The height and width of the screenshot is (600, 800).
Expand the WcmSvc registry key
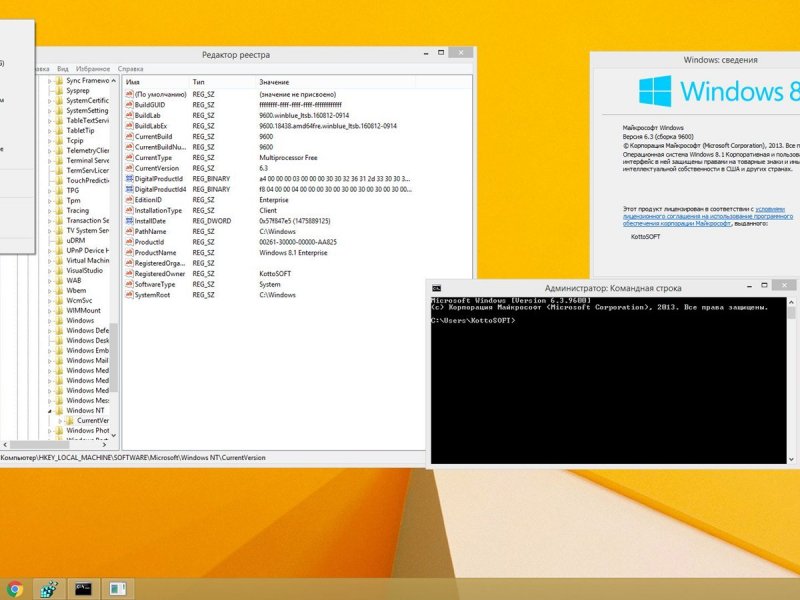[49, 301]
